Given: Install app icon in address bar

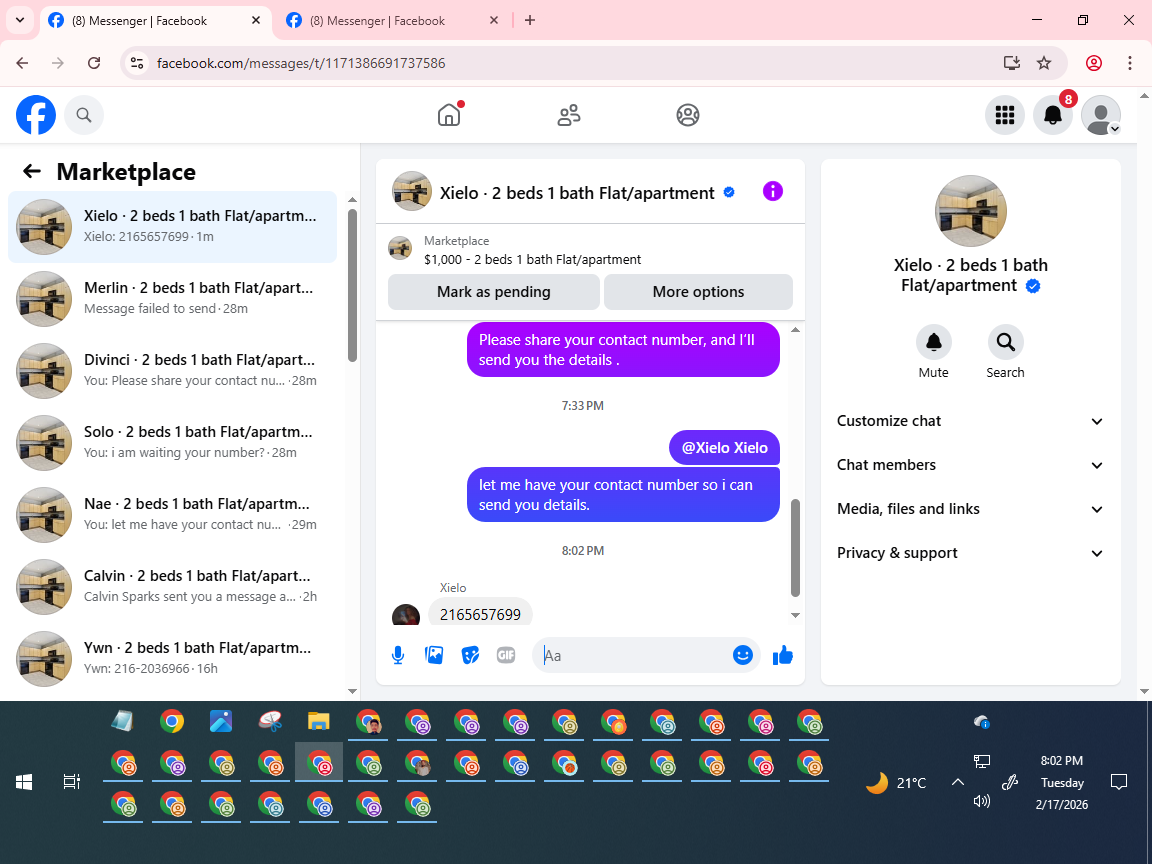Looking at the screenshot, I should 1012,63.
